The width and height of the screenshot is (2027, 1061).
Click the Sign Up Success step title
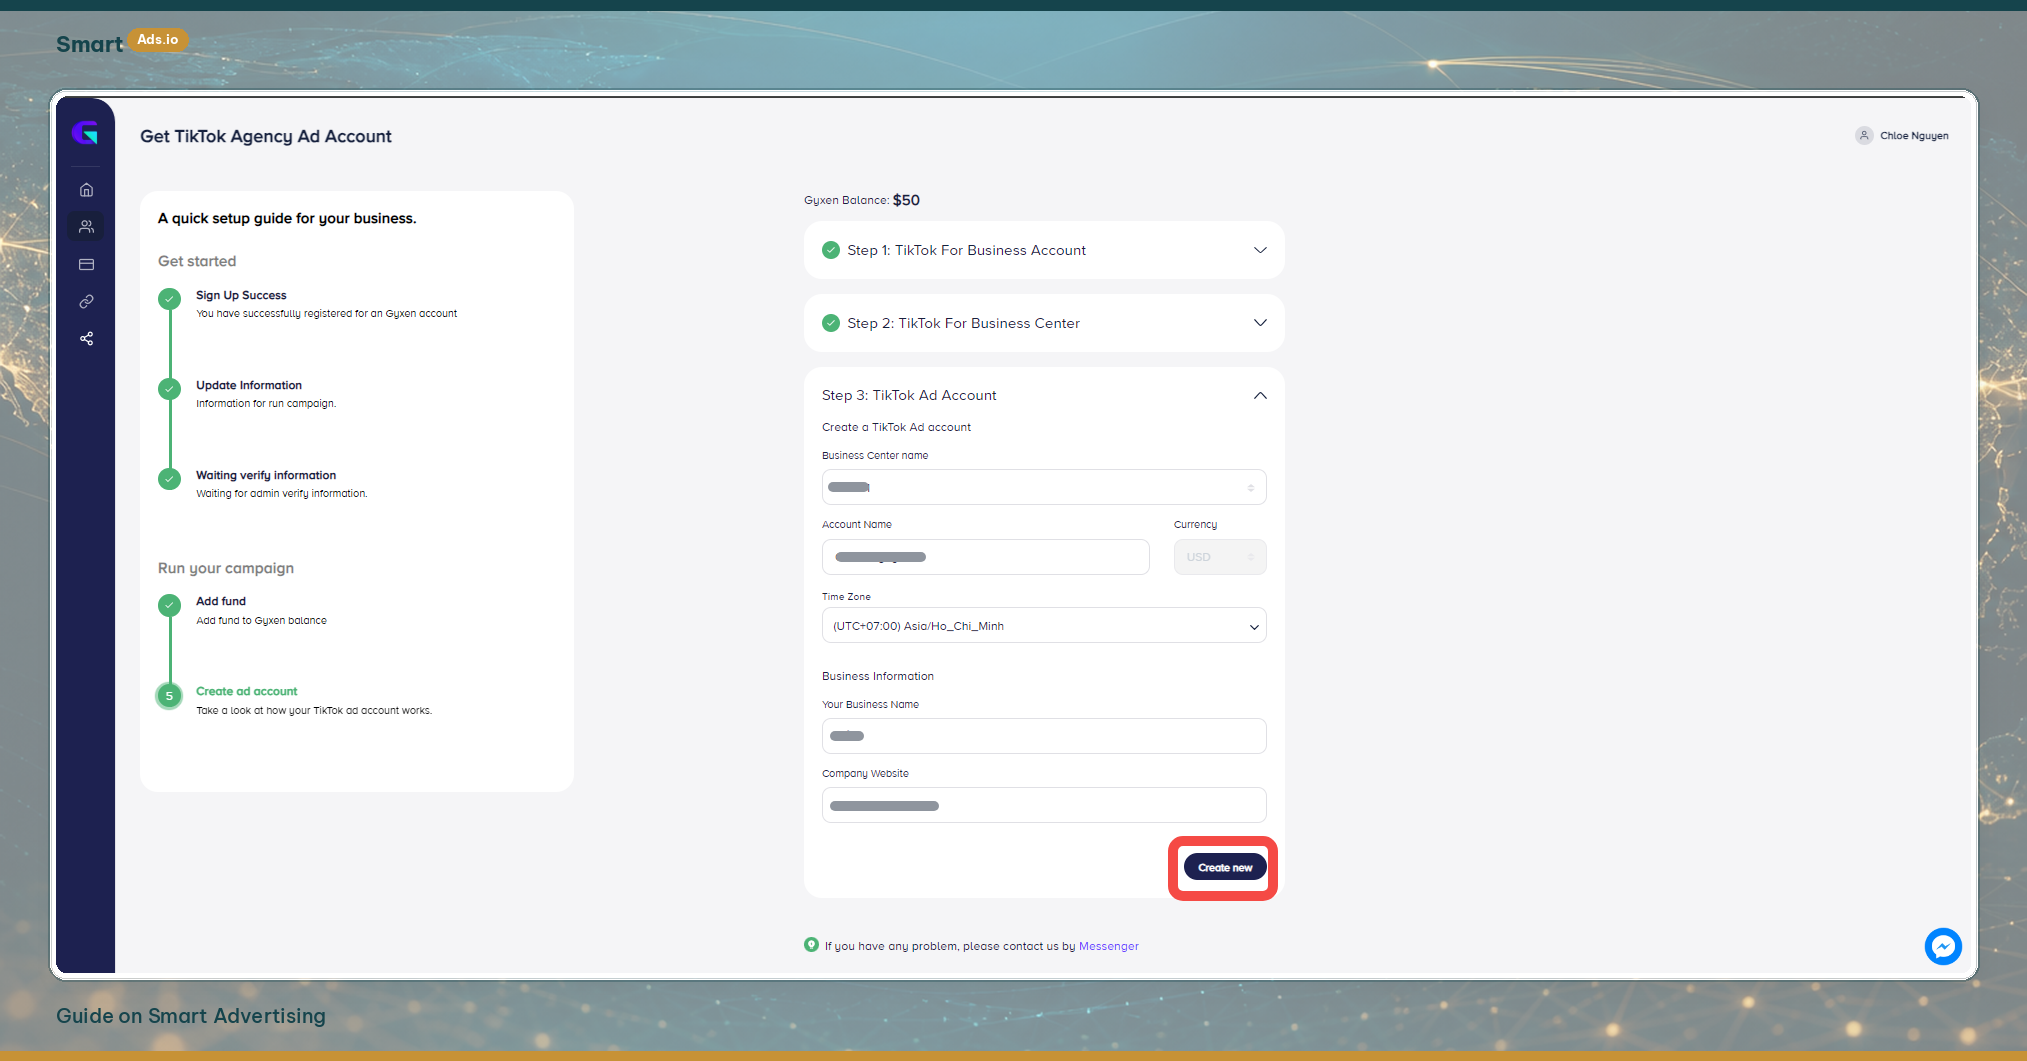[241, 296]
